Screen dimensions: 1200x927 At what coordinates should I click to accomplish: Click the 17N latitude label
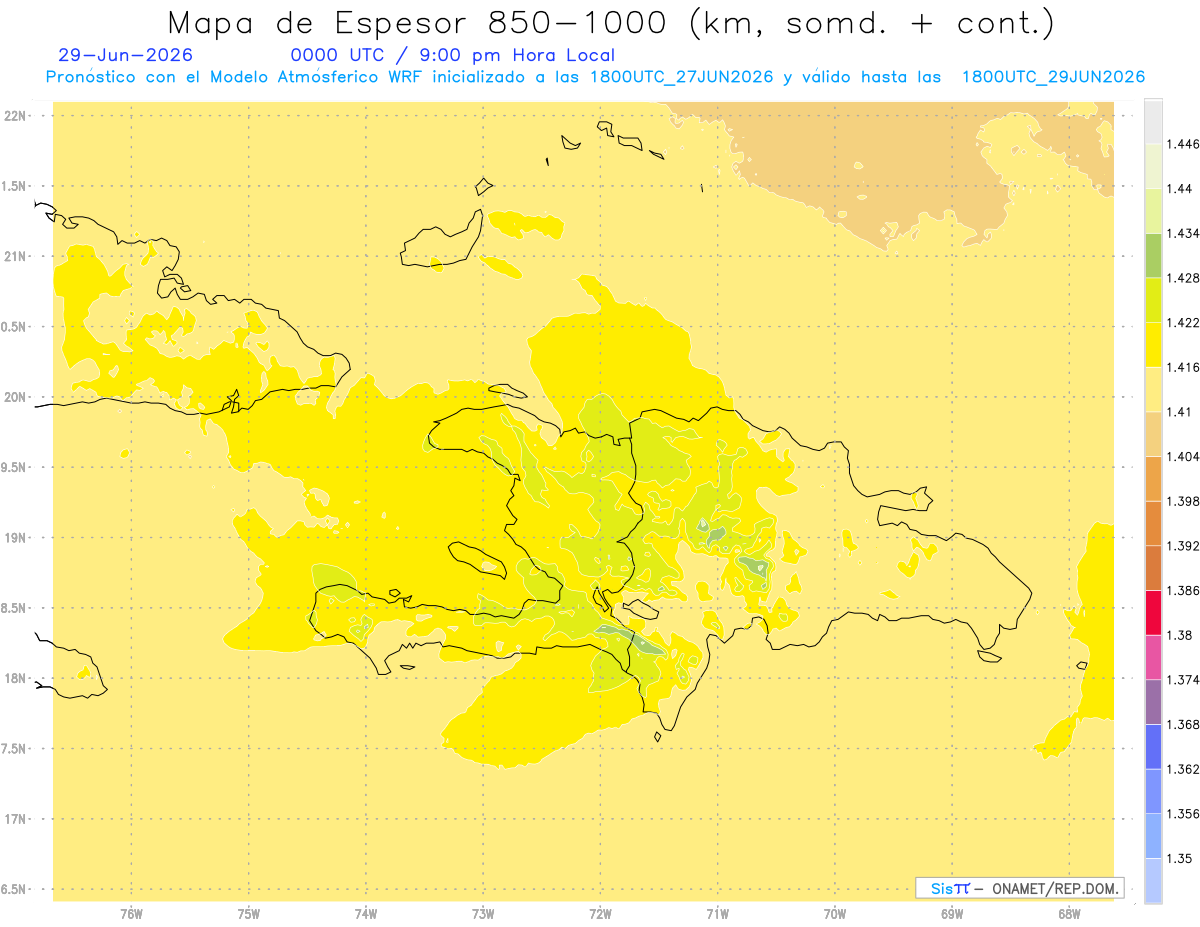[16, 820]
